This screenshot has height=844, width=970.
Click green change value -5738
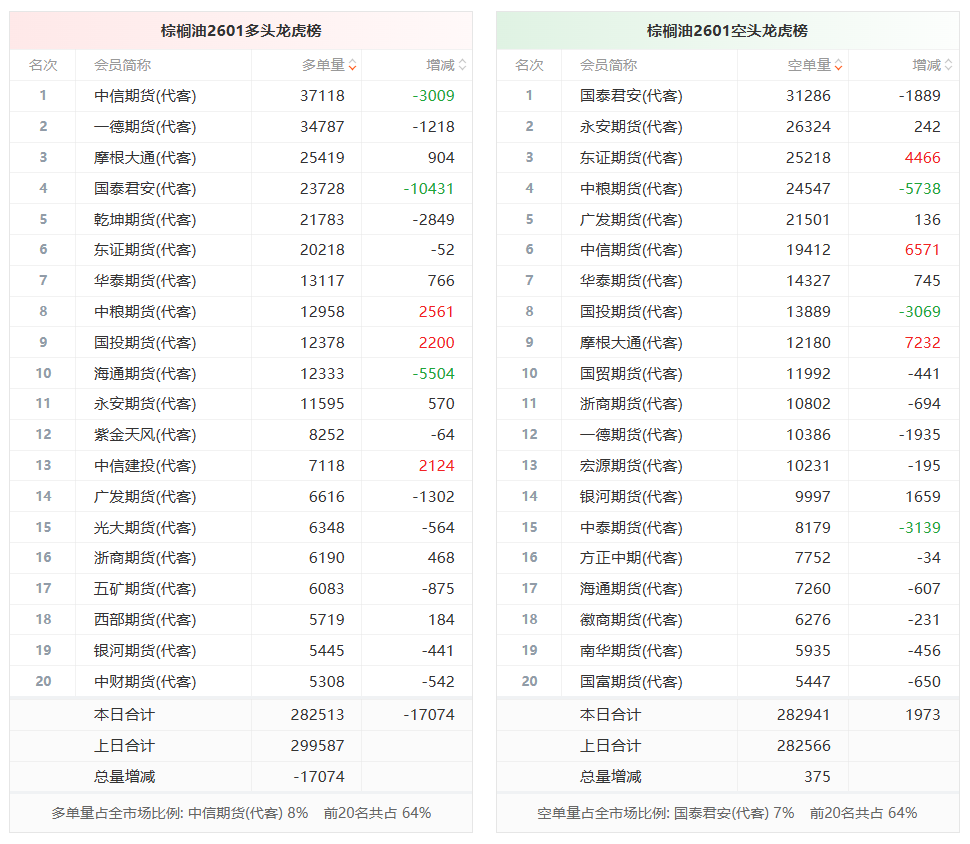(x=920, y=189)
